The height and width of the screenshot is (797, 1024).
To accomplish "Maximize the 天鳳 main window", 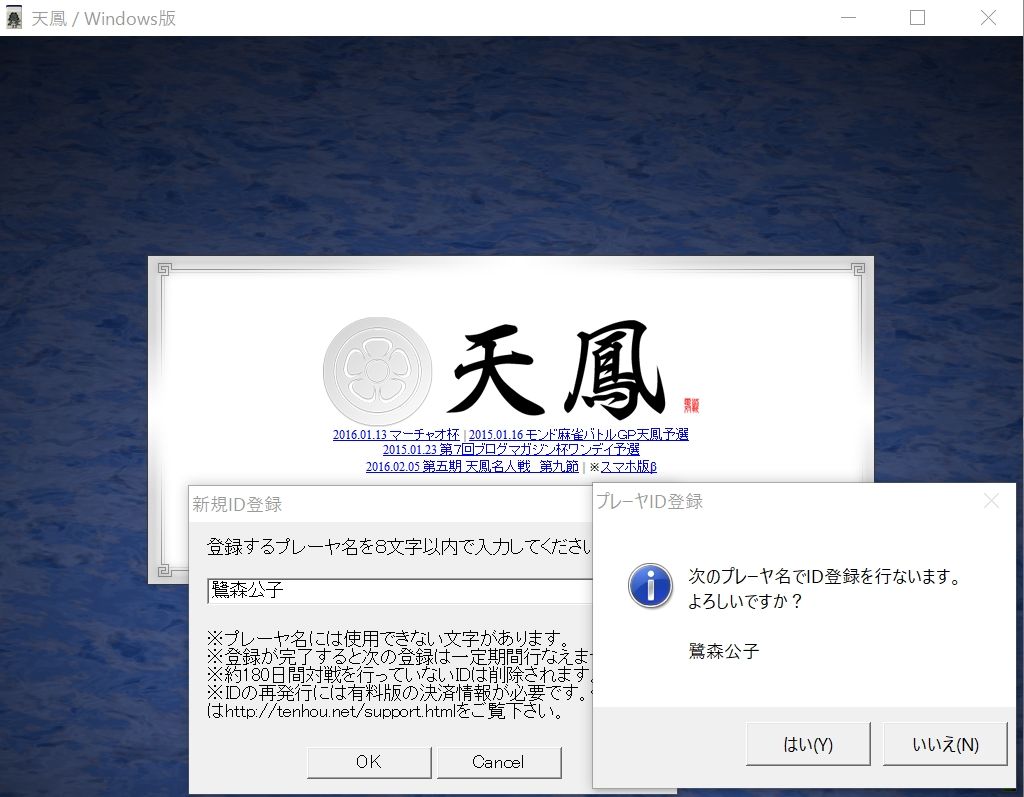I will point(918,18).
